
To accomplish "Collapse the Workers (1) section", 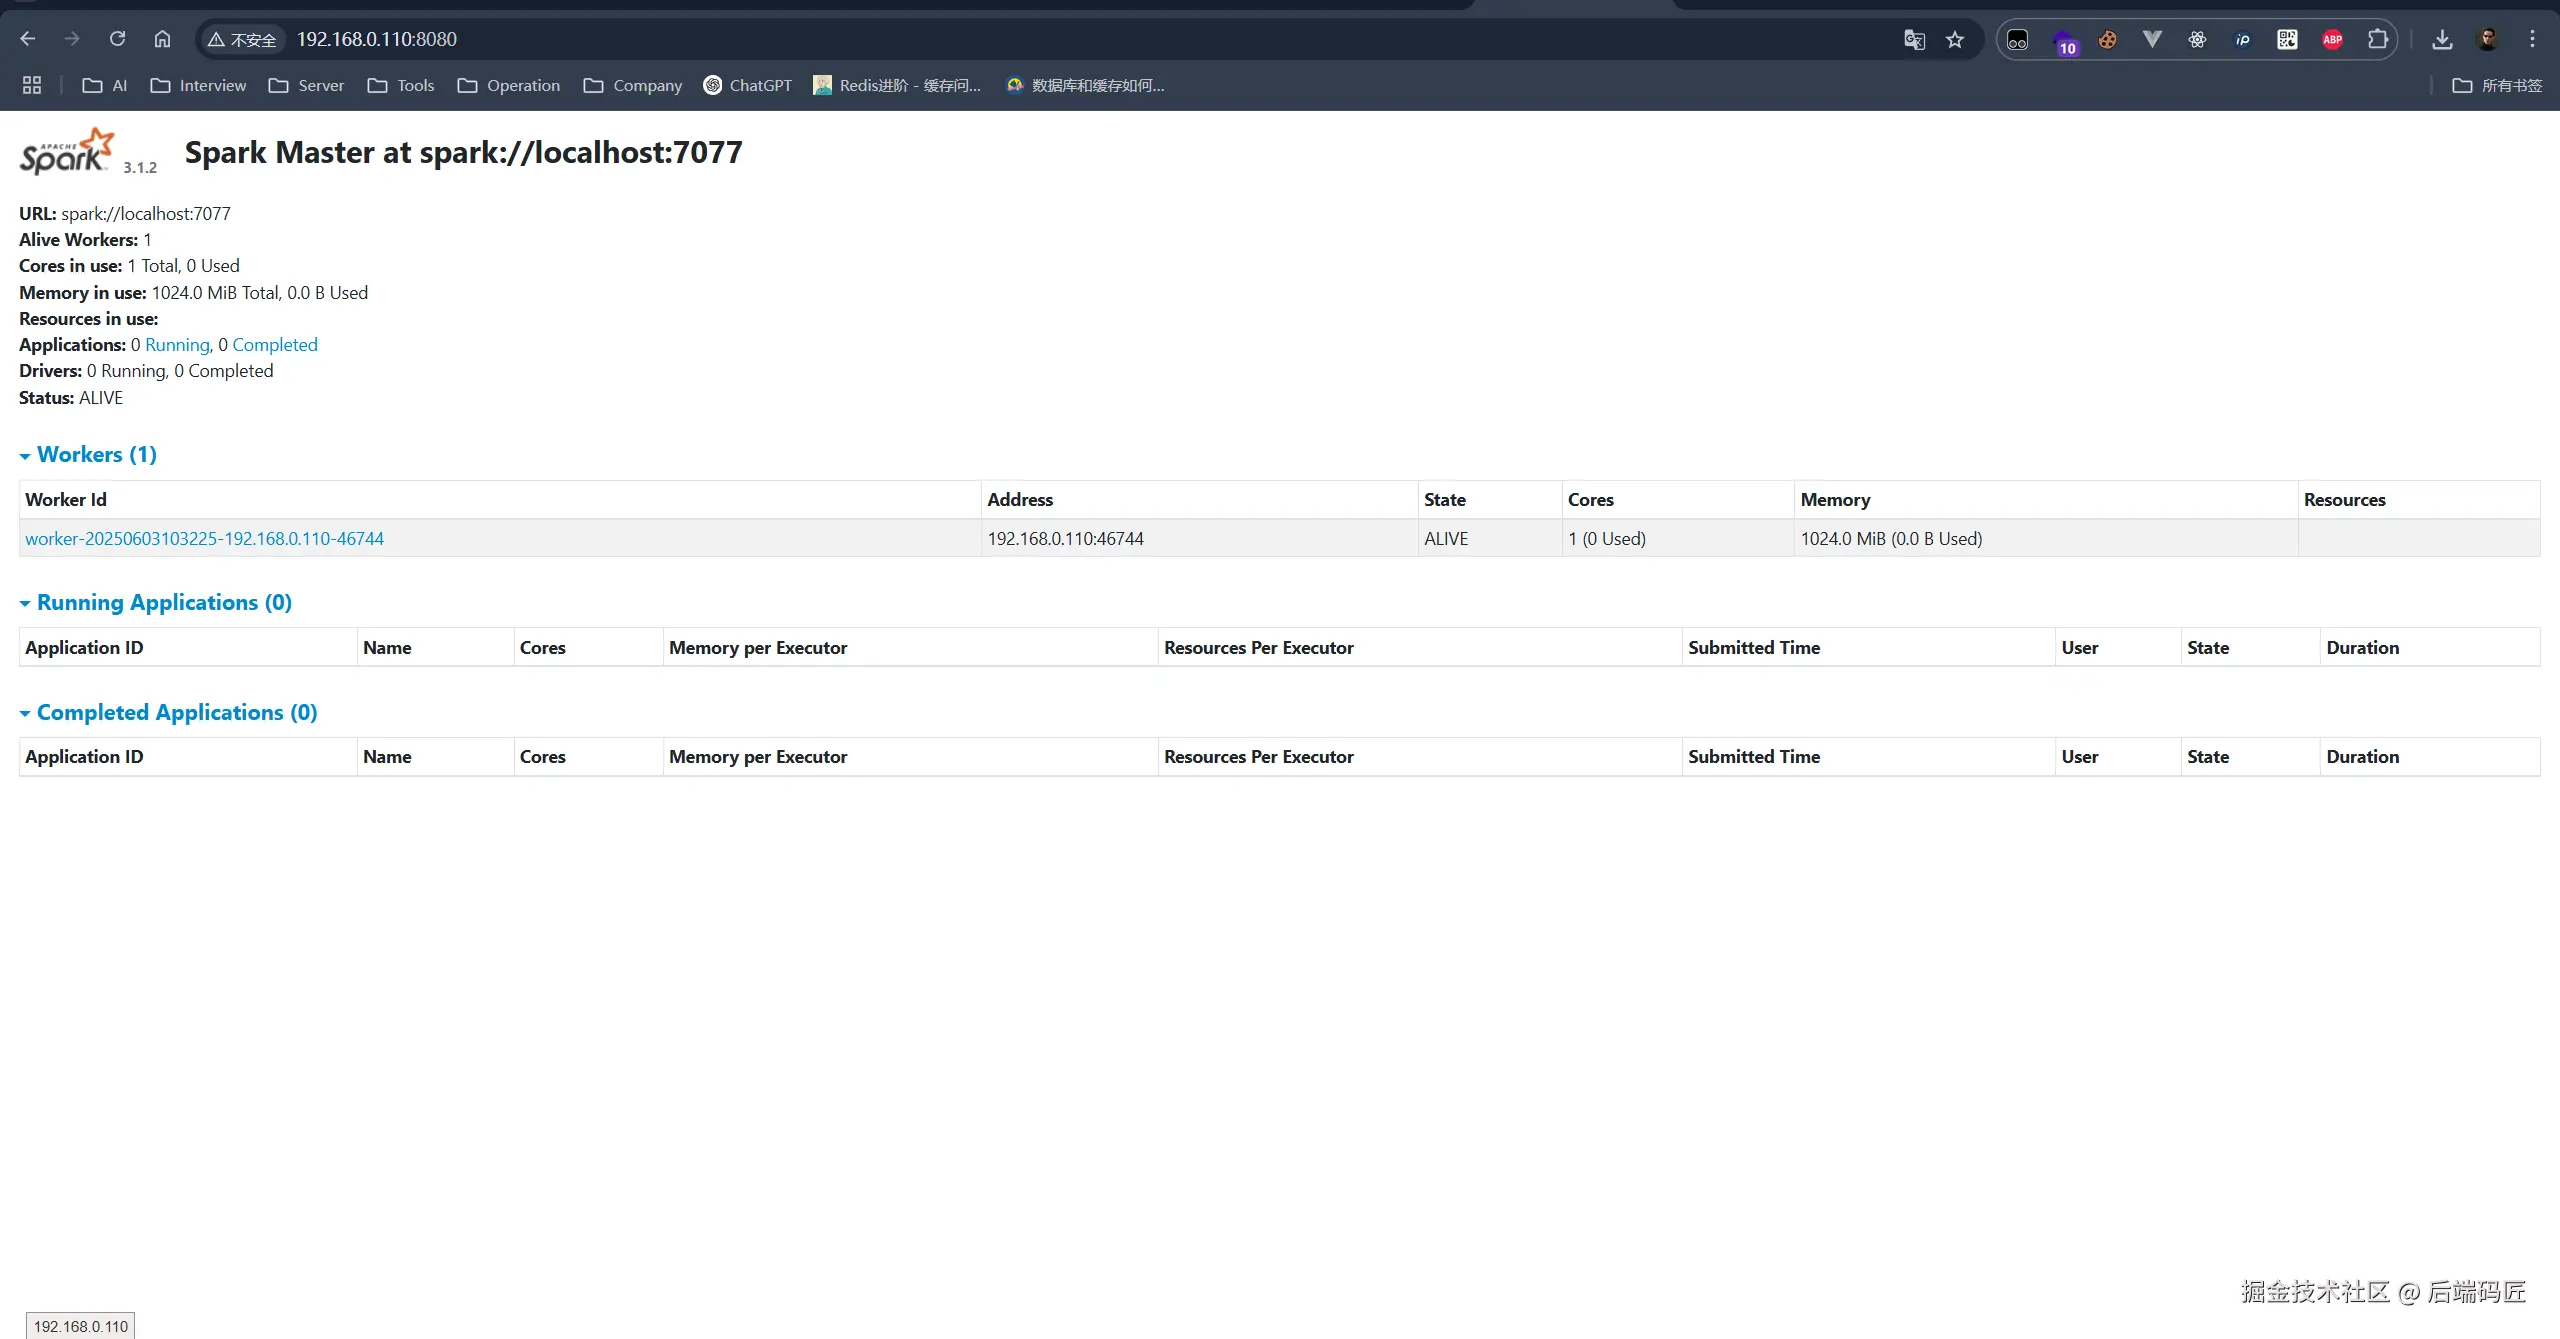I will click(x=96, y=455).
